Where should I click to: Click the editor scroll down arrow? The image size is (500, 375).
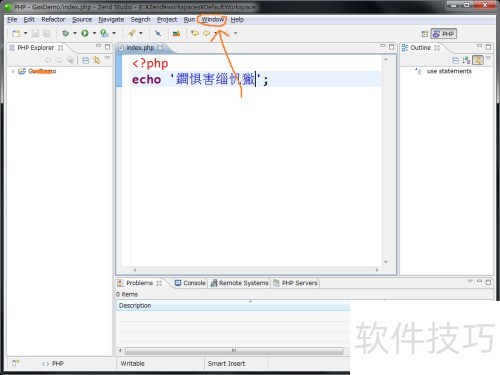click(386, 262)
